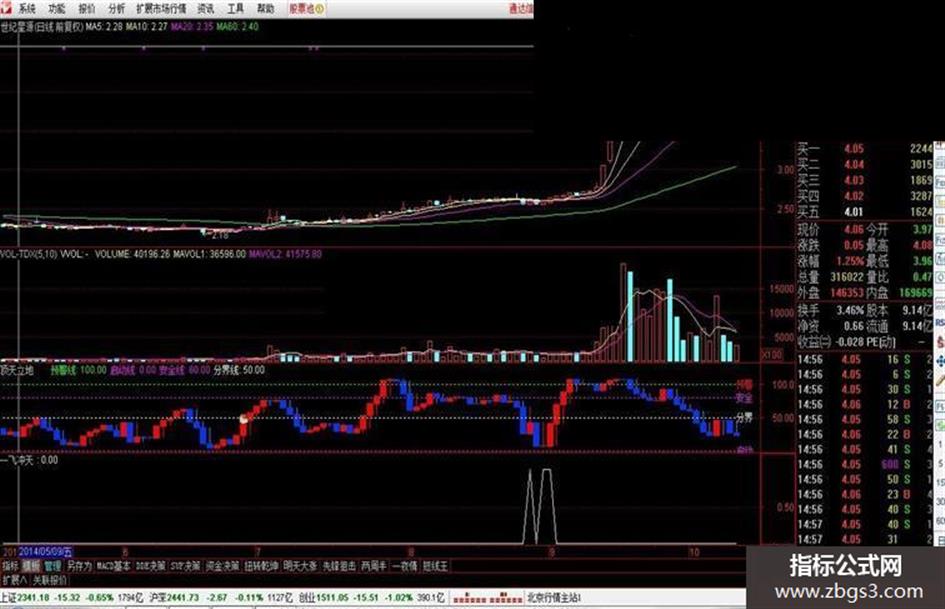Image resolution: width=945 pixels, height=609 pixels.
Task: Open the 扩展市场行情 menu
Action: point(161,8)
